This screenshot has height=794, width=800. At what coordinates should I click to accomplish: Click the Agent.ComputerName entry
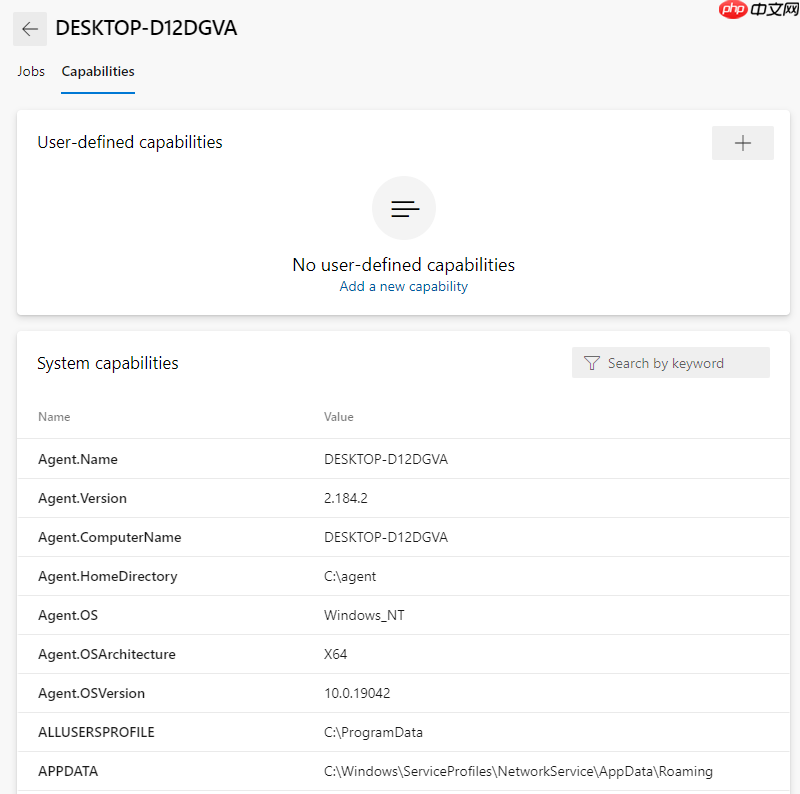coord(108,537)
